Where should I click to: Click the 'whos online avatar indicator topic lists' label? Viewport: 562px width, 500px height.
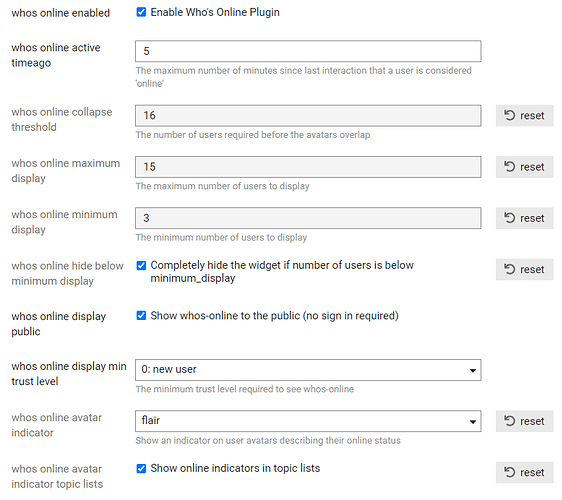coord(57,476)
